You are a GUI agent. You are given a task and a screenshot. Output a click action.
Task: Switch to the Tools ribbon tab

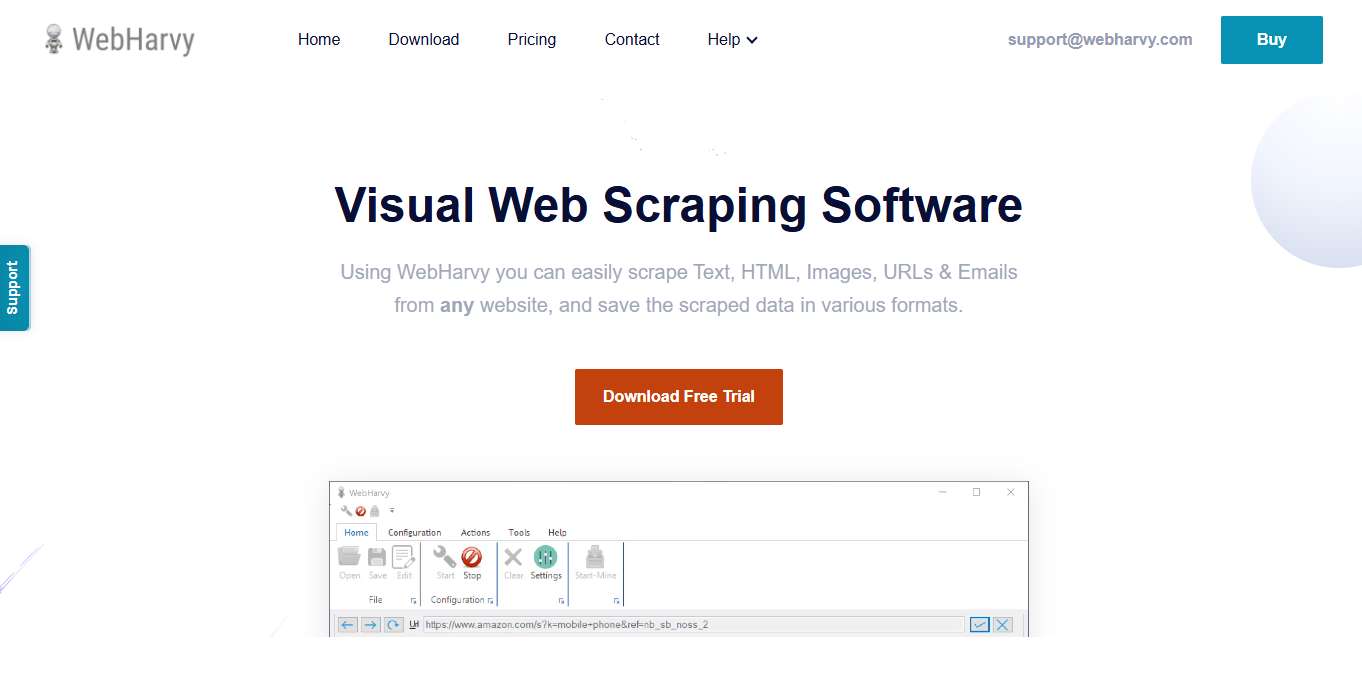[519, 533]
